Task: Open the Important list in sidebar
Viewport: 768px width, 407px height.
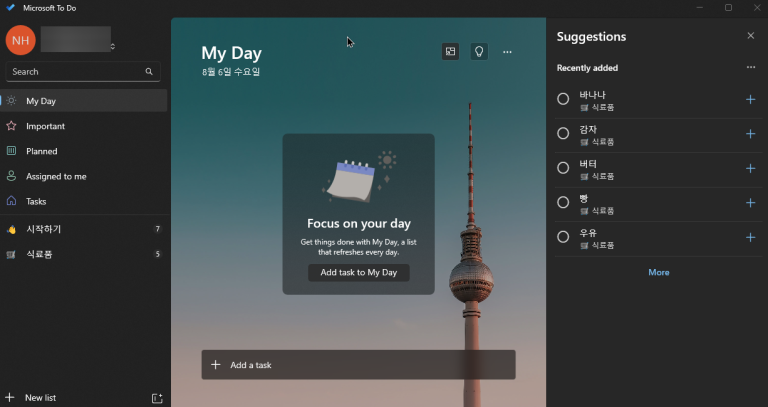Action: tap(45, 126)
